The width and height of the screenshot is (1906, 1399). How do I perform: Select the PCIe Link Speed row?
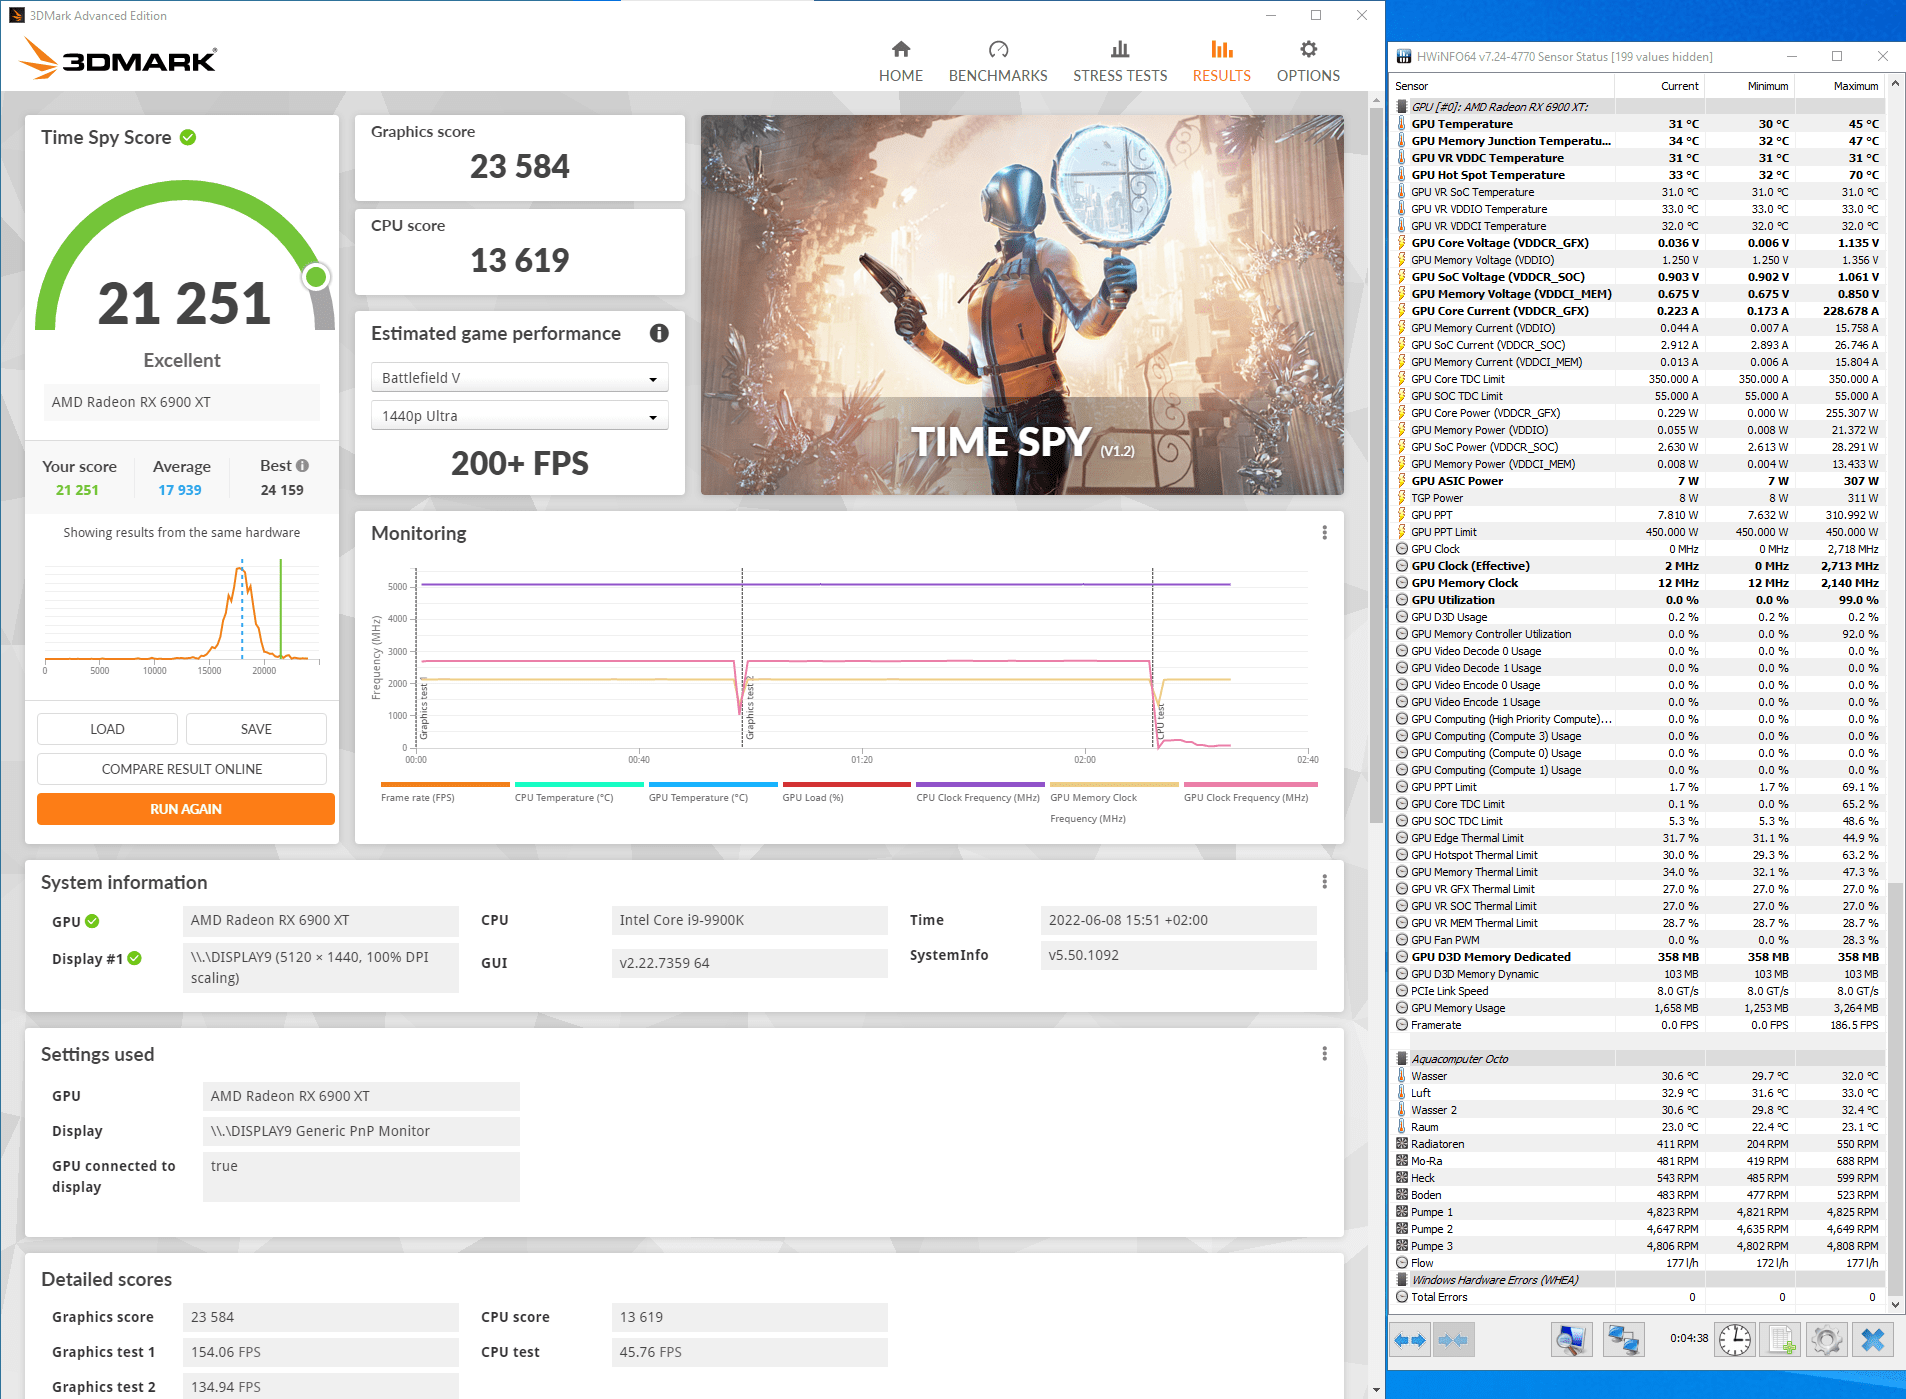click(x=1638, y=991)
